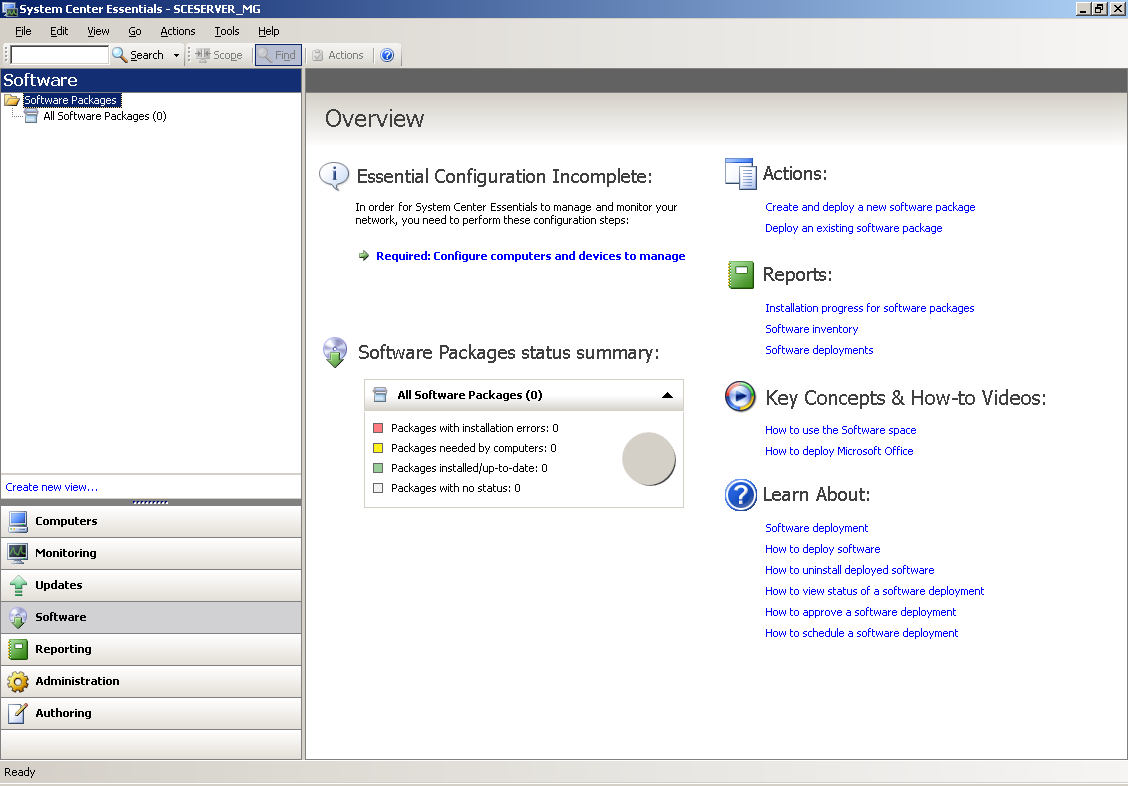This screenshot has height=786, width=1128.
Task: Click the All Software Packages tree icon
Action: coord(31,116)
